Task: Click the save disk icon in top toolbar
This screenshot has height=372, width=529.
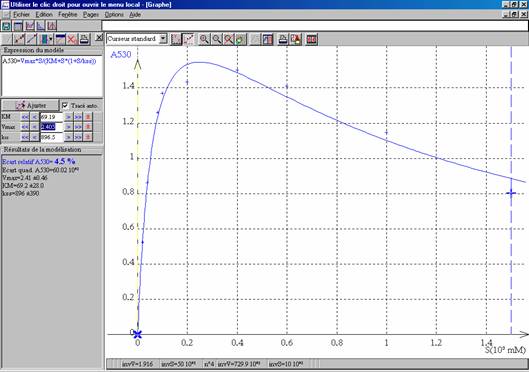Action: click(6, 26)
